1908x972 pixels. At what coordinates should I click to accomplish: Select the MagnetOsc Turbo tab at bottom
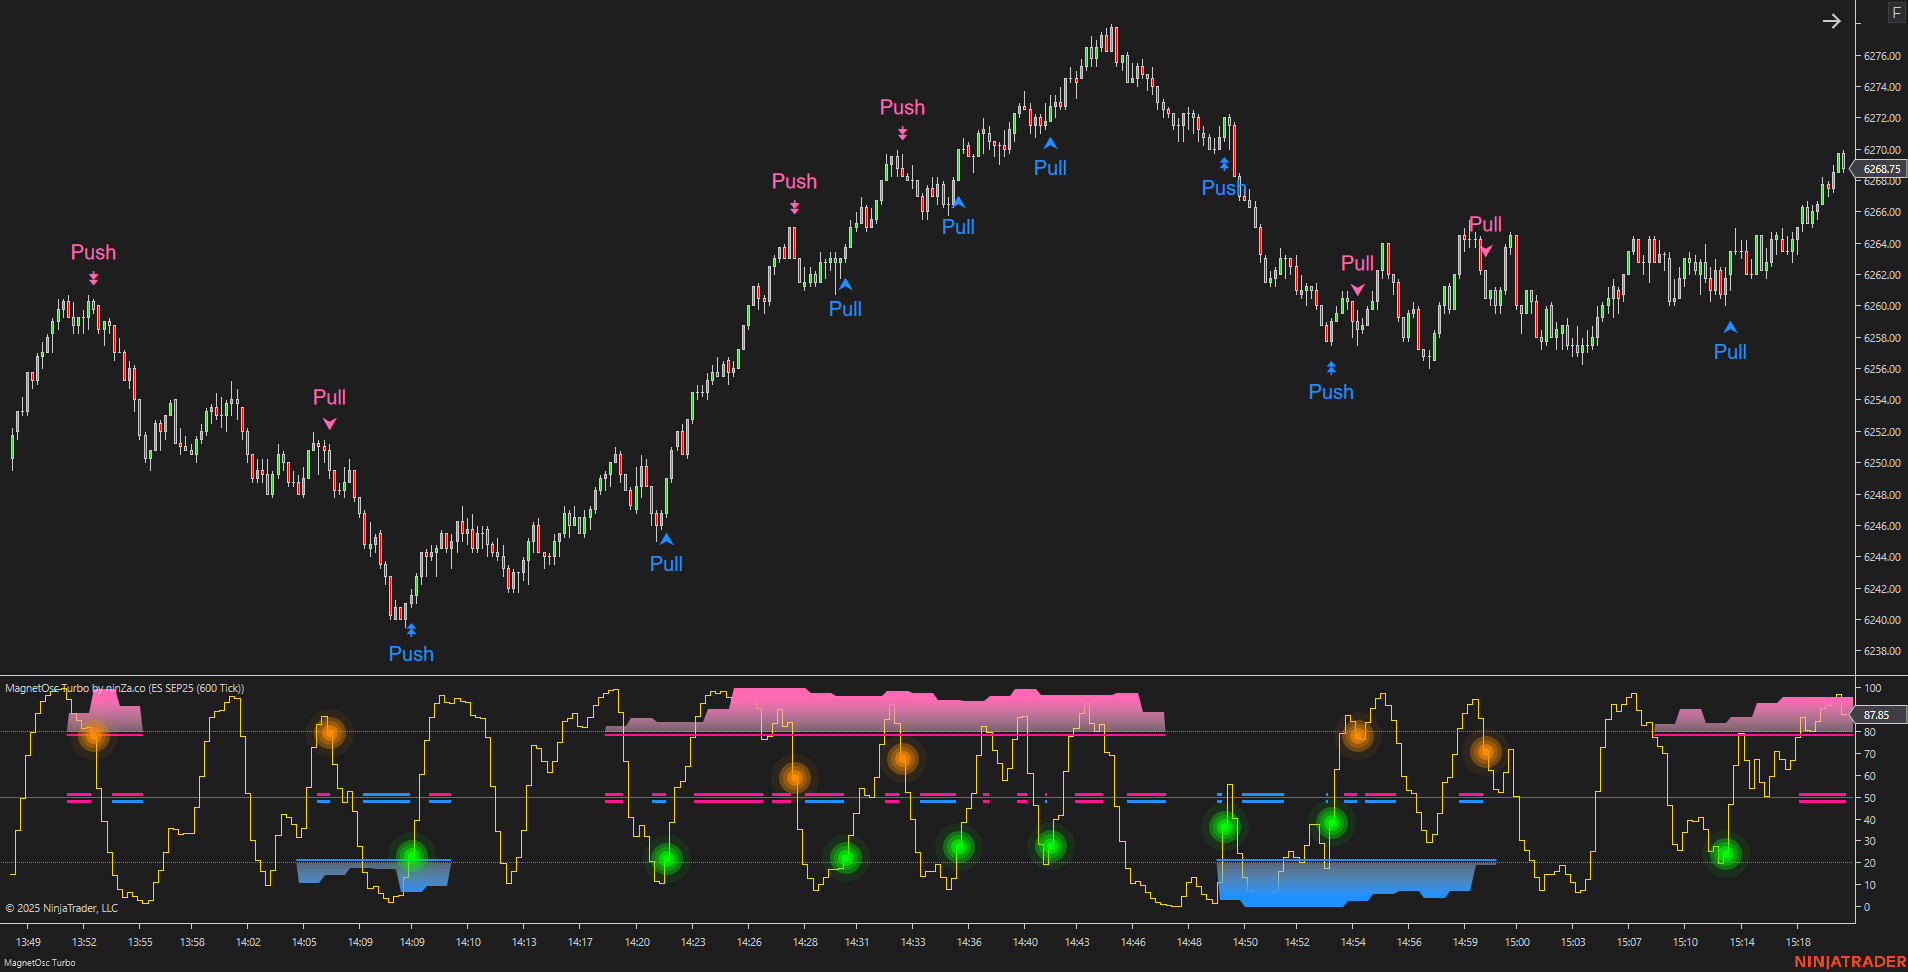pos(38,961)
